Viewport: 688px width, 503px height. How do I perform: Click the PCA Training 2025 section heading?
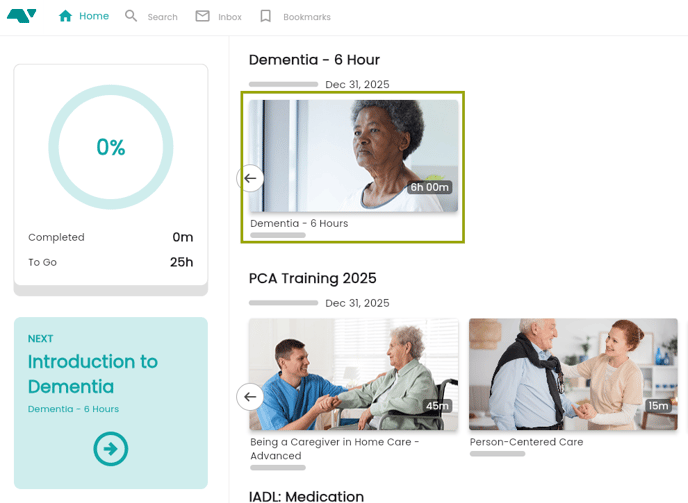tap(312, 278)
